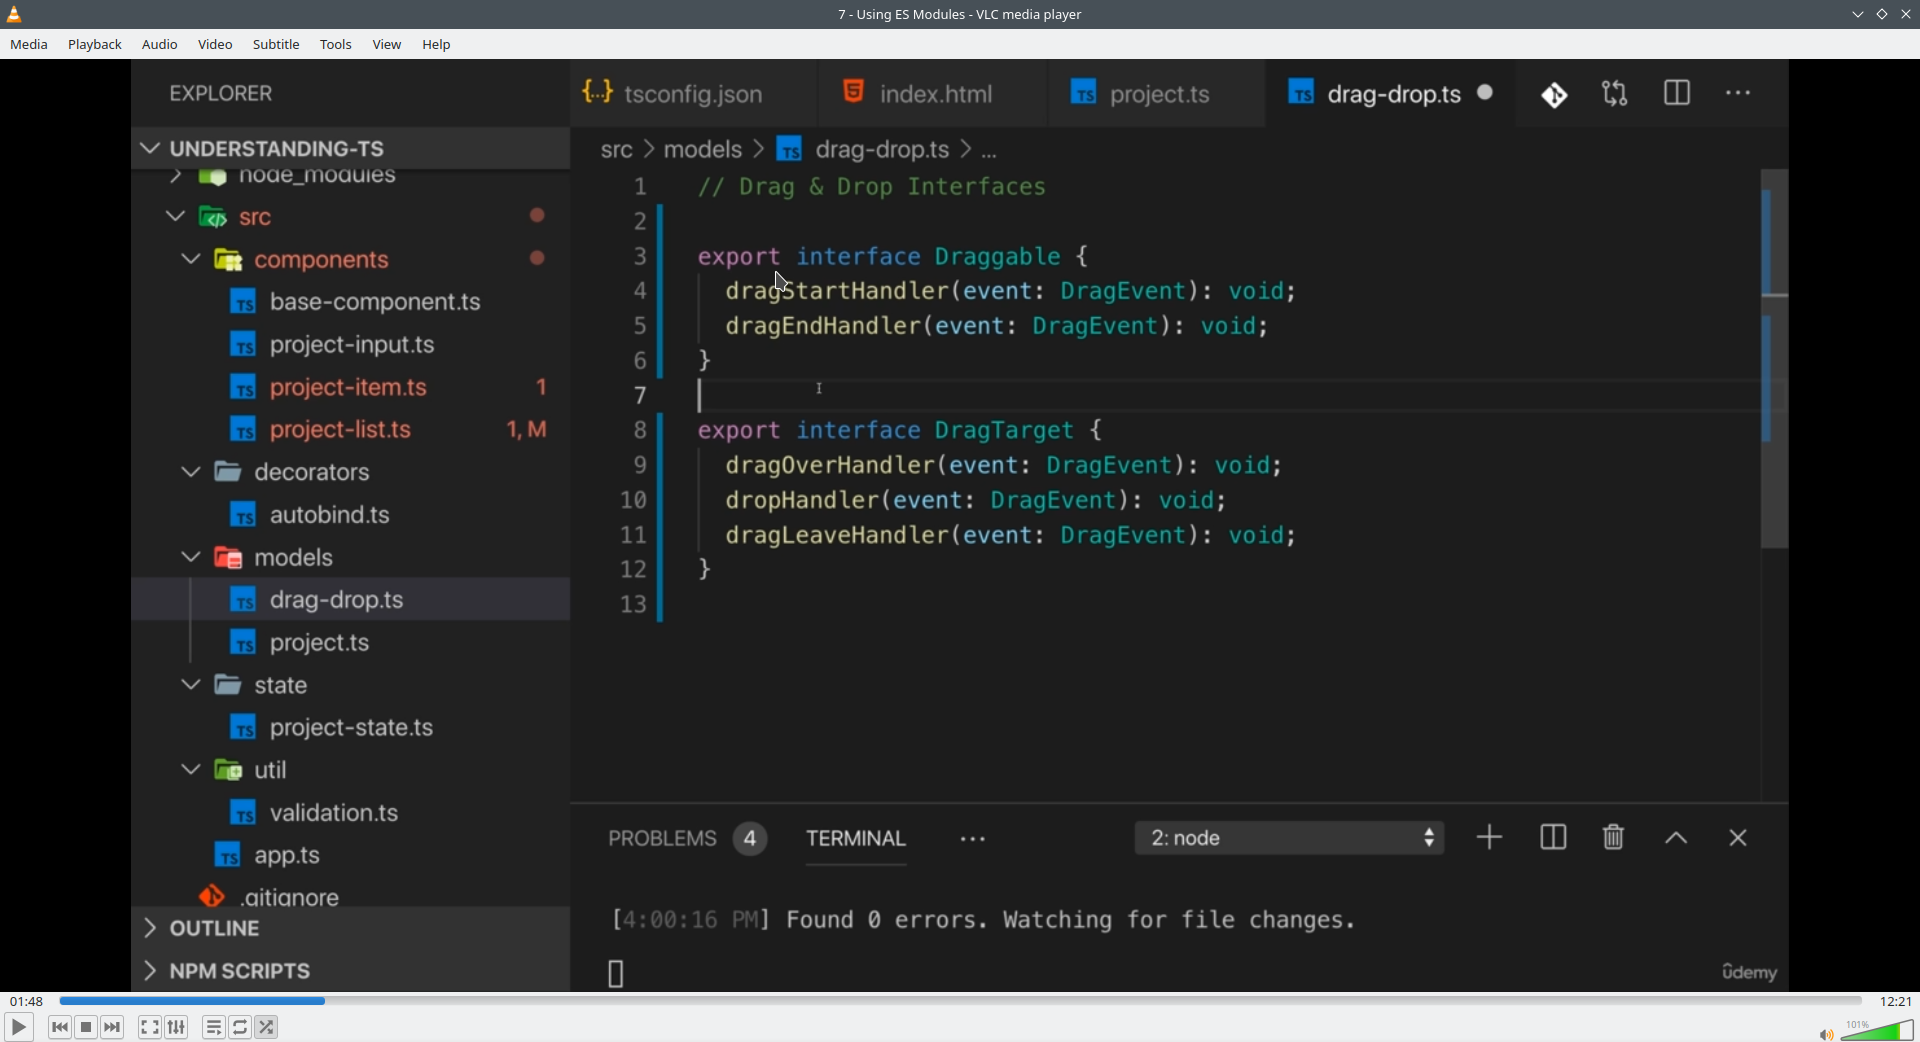1920x1042 pixels.
Task: Create a new terminal with plus icon
Action: (1490, 837)
